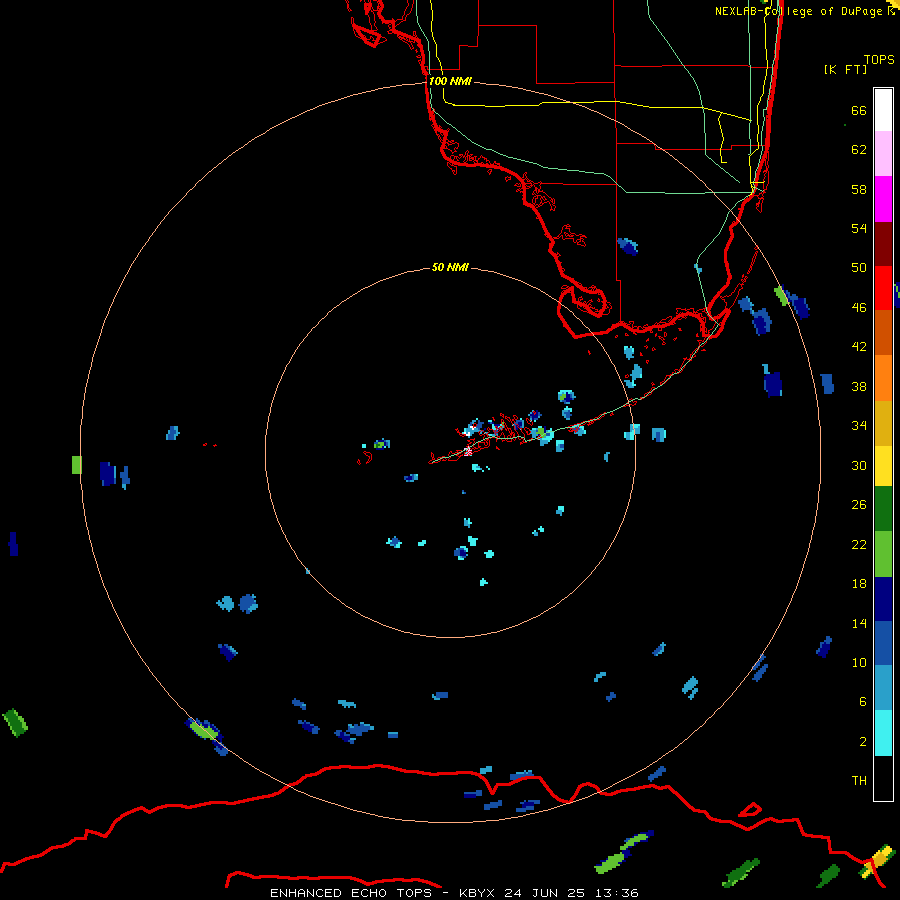Image resolution: width=900 pixels, height=900 pixels.
Task: Click the white swatch in the tops legend
Action: [x=883, y=110]
